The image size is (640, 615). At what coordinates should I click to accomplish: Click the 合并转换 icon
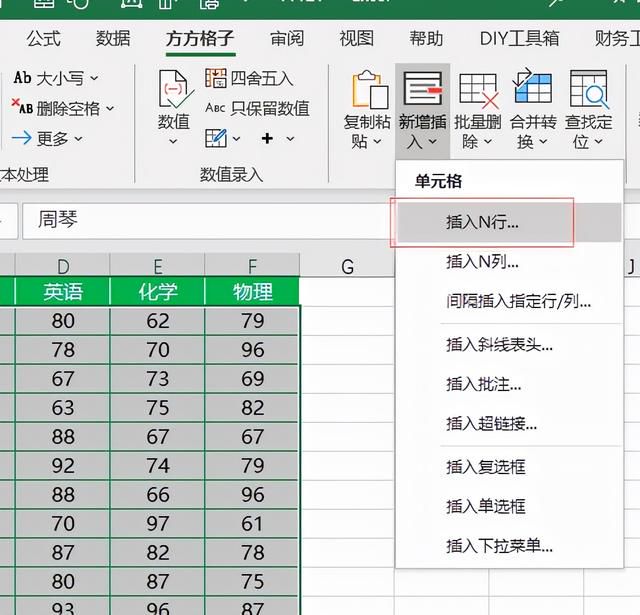(533, 87)
